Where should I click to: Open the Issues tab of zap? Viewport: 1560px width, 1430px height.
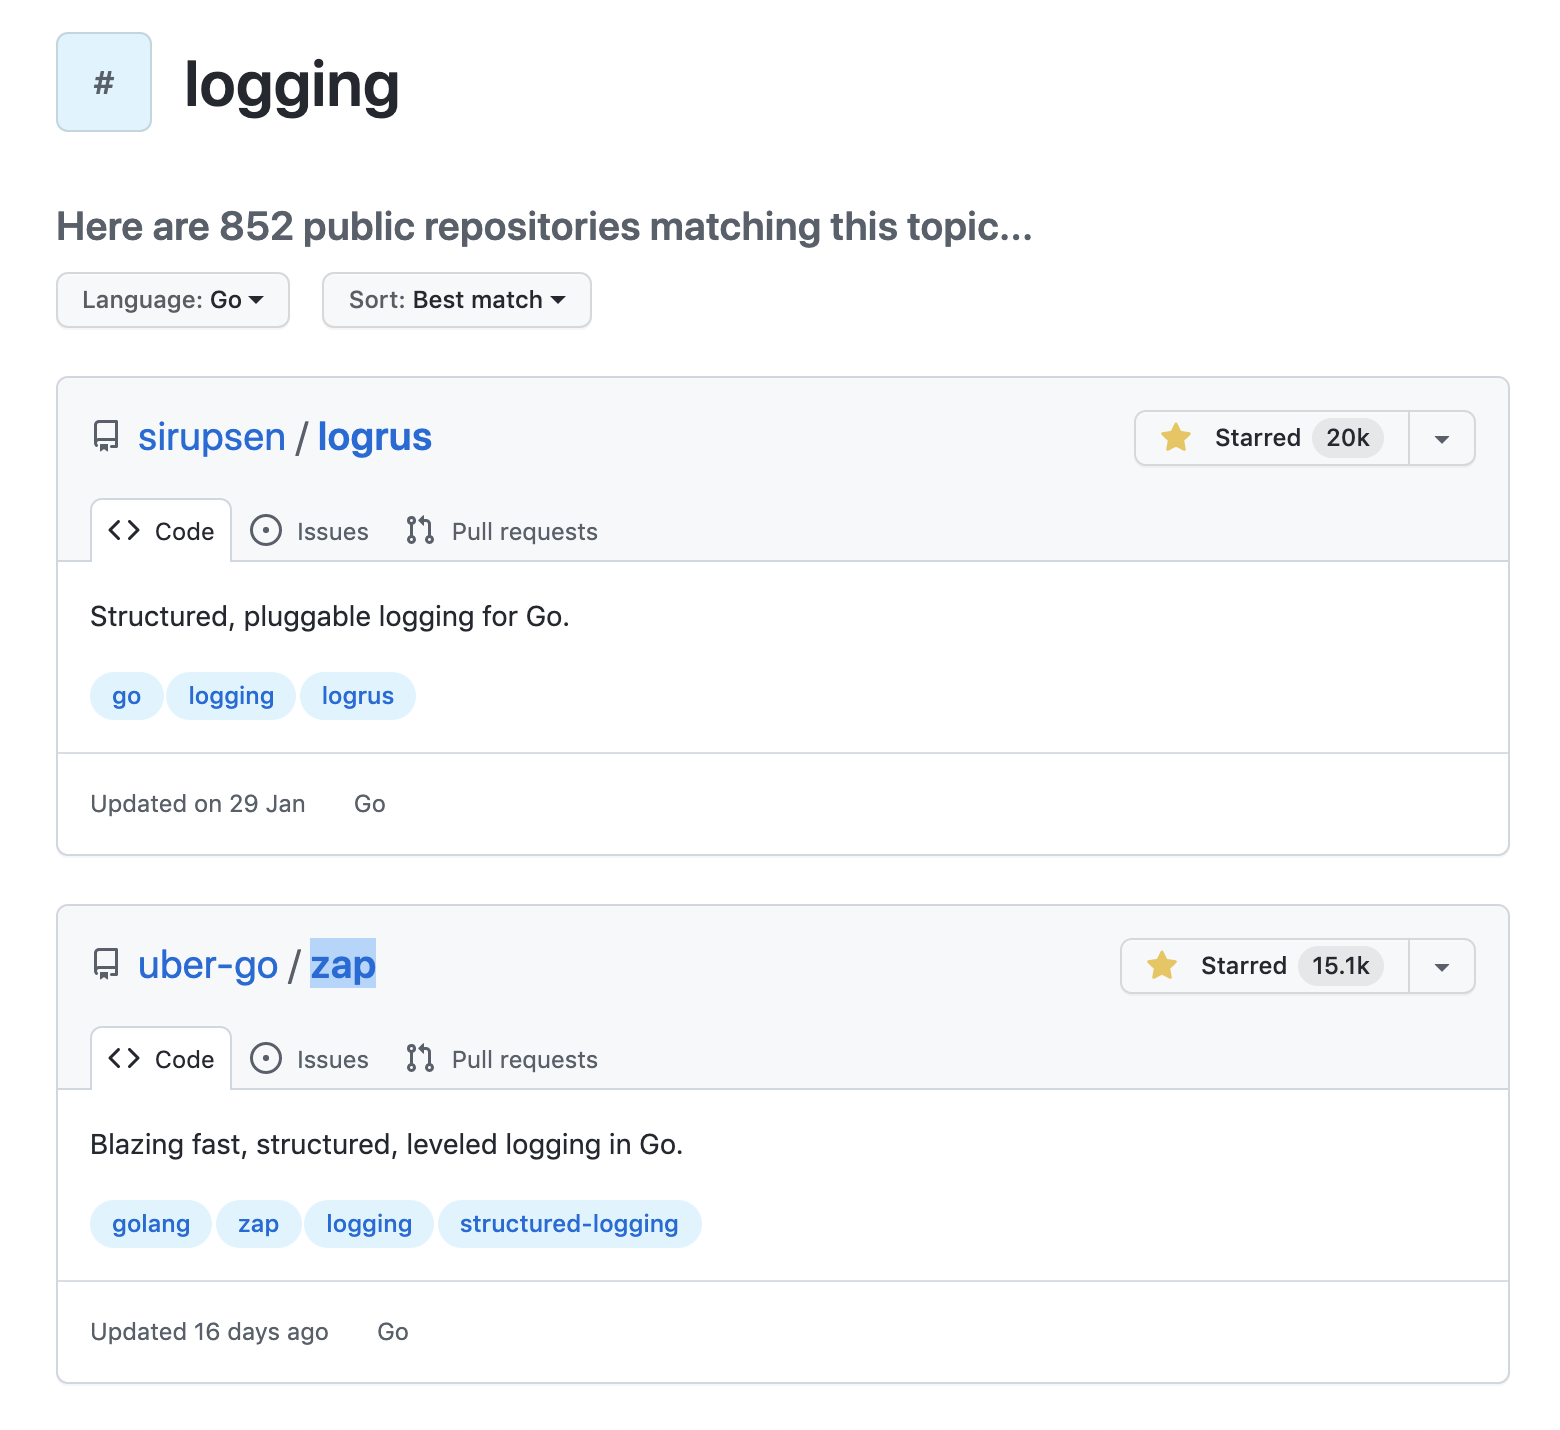[310, 1059]
